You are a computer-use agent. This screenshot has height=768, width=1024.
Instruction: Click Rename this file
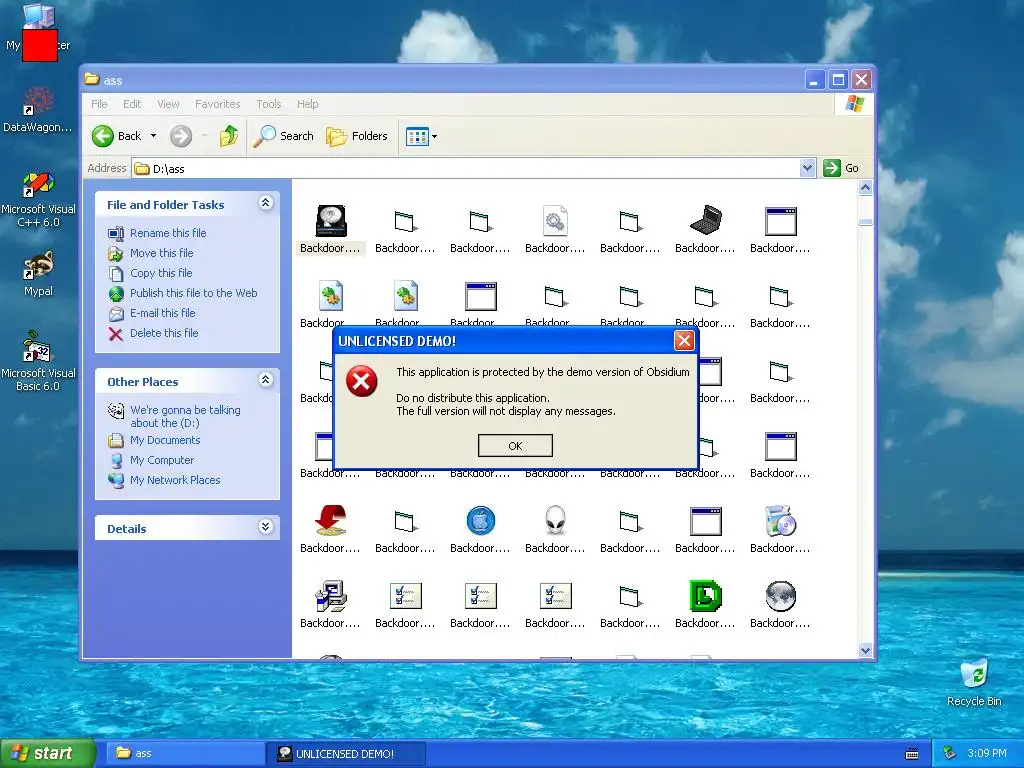pos(168,233)
